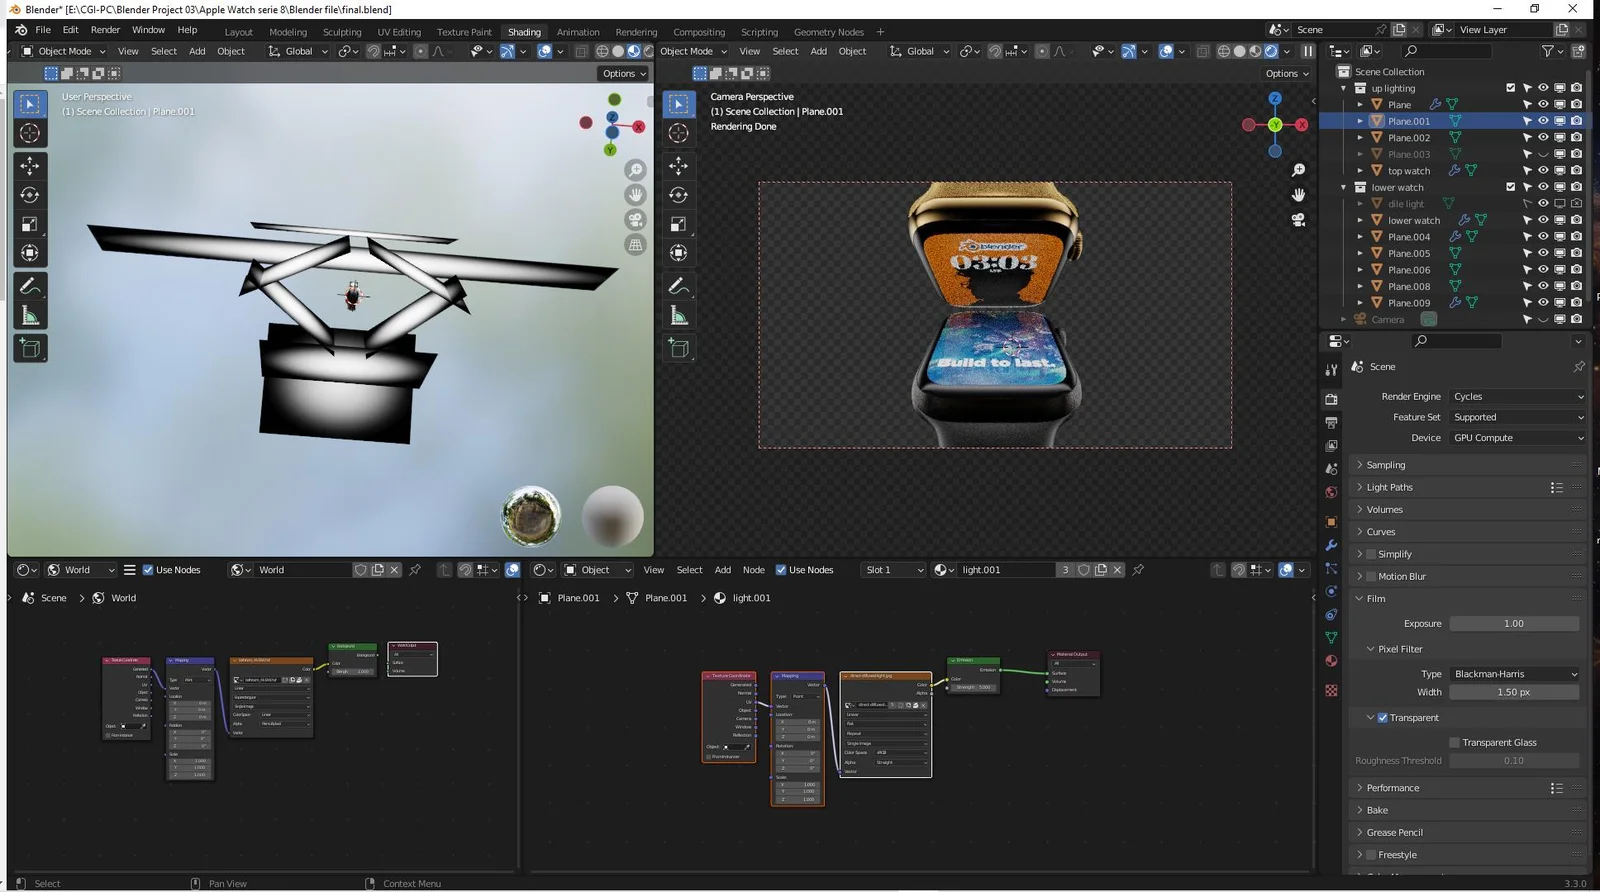Open the View Layer properties tab
The width and height of the screenshot is (1600, 892).
(x=1331, y=446)
